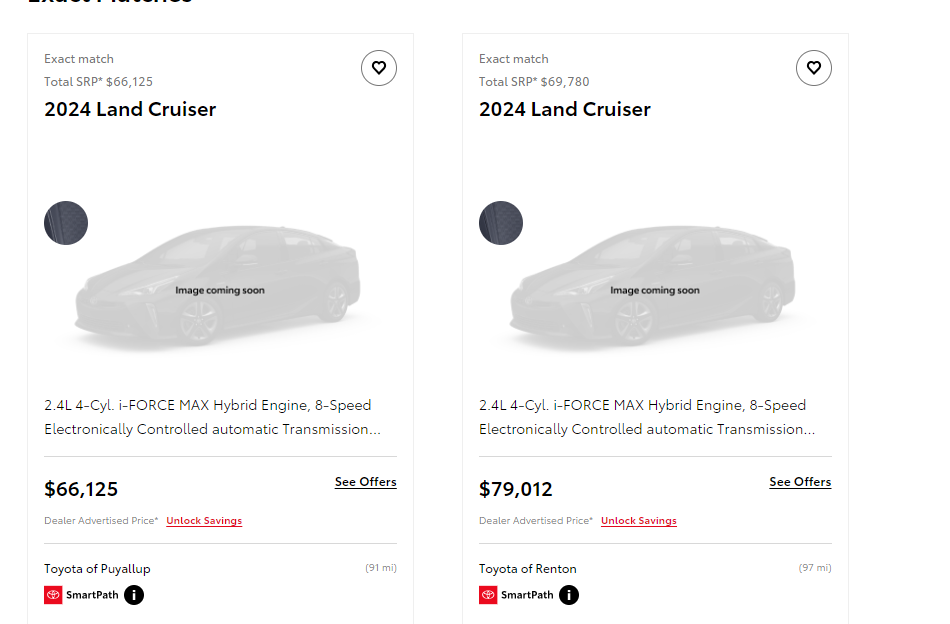Select the dark color swatch on first listing
This screenshot has height=624, width=950.
click(x=66, y=223)
